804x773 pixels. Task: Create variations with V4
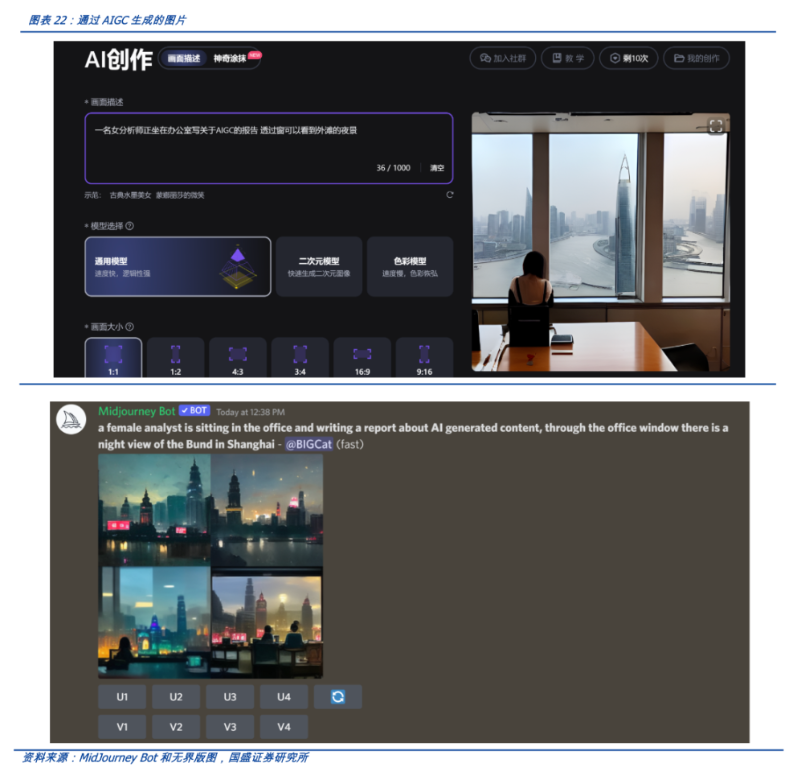click(x=284, y=727)
